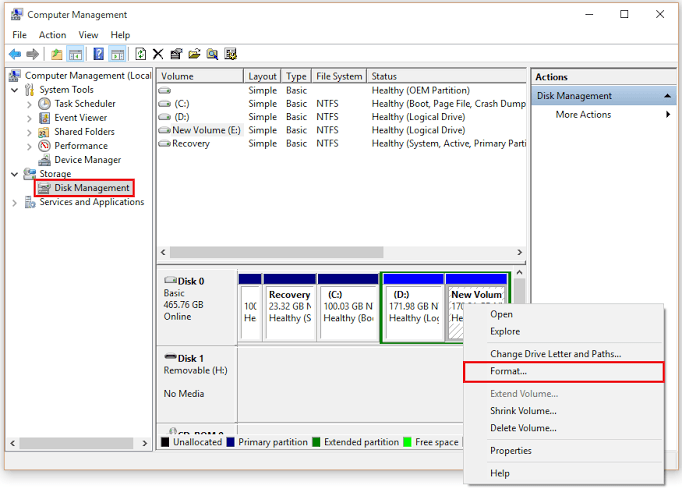Viewport: 682px width, 503px height.
Task: Choose Help from the context menu
Action: (564, 473)
